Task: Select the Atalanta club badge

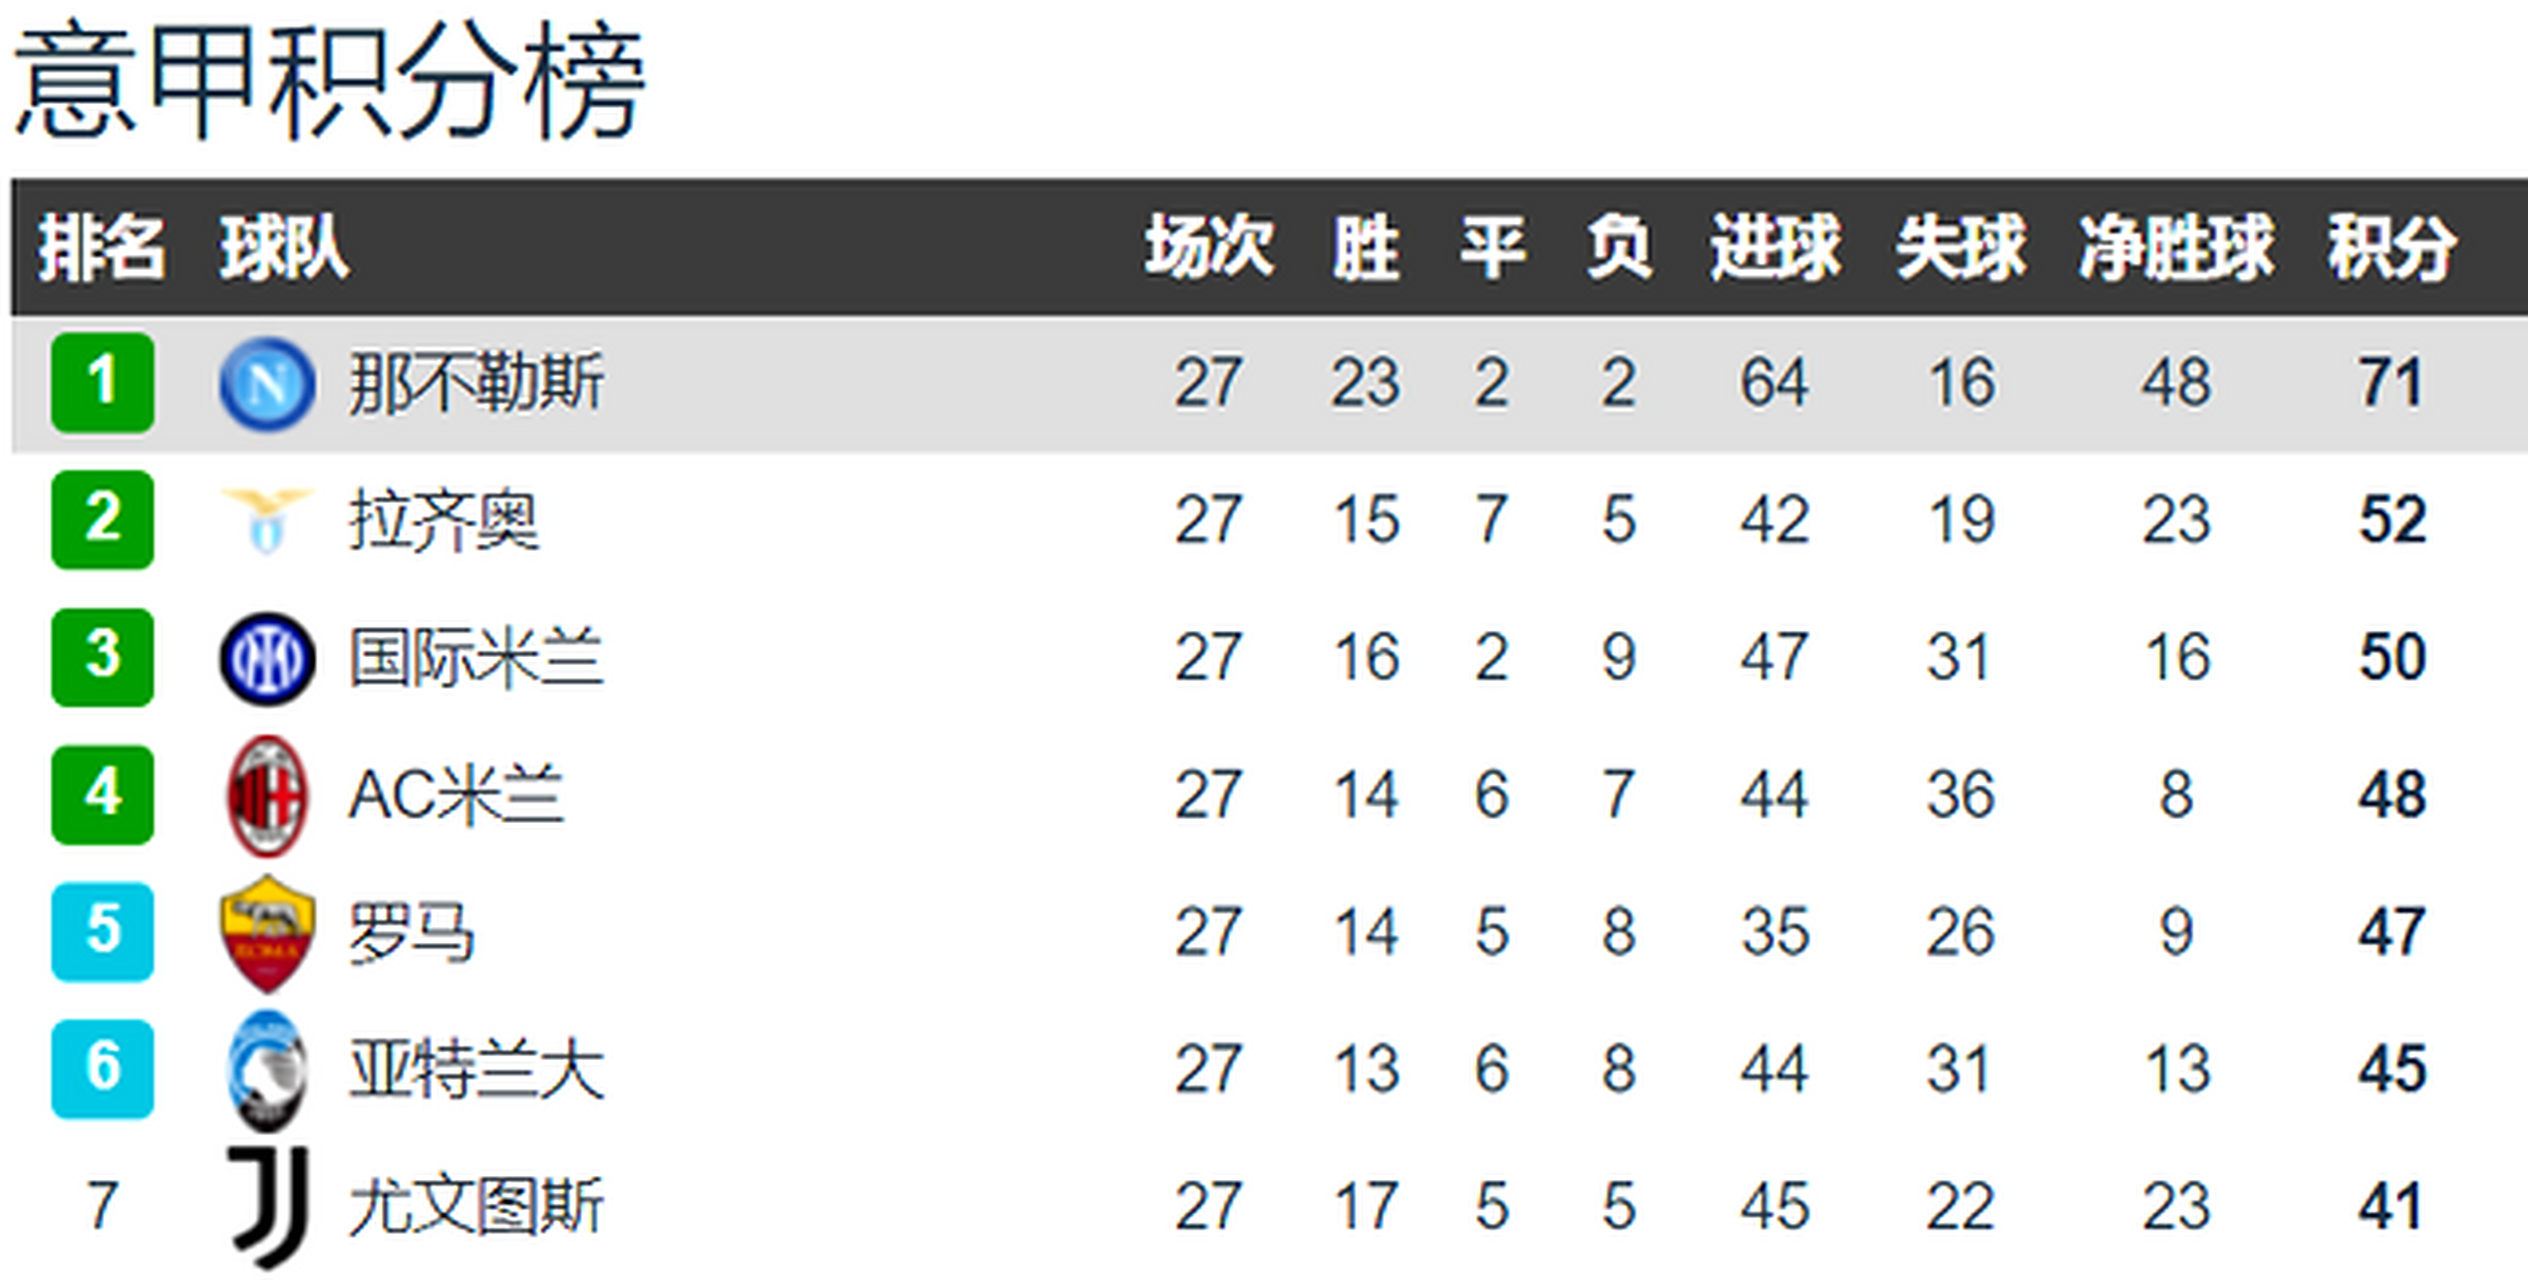Action: [267, 1070]
